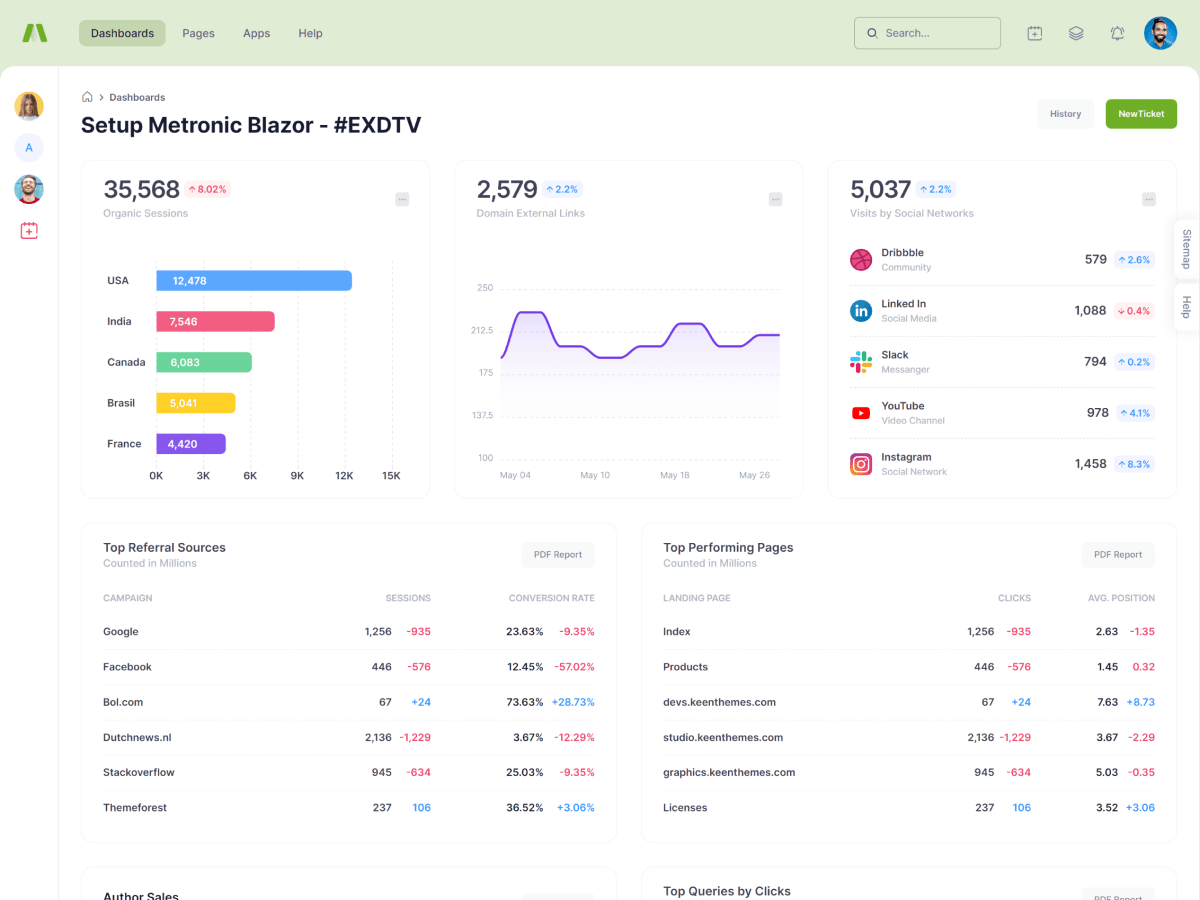Viewport: 1200px width, 900px height.
Task: Click the Instagram logo icon
Action: tap(861, 464)
